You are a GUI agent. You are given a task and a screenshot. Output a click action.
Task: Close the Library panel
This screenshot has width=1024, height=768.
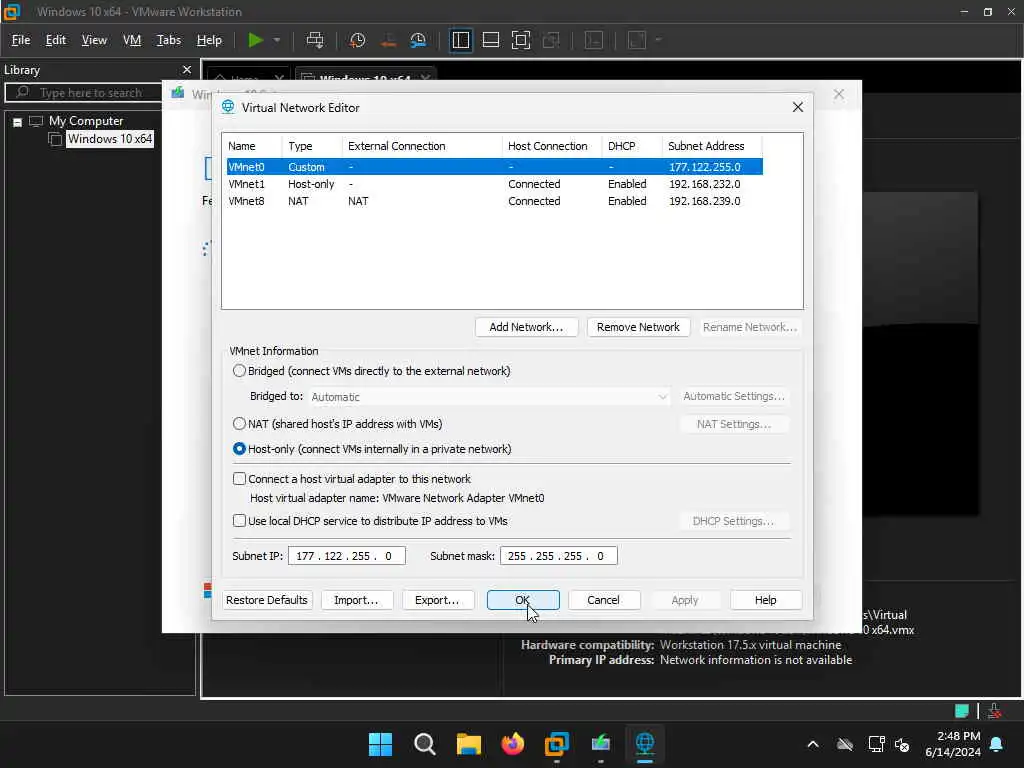pyautogui.click(x=187, y=69)
